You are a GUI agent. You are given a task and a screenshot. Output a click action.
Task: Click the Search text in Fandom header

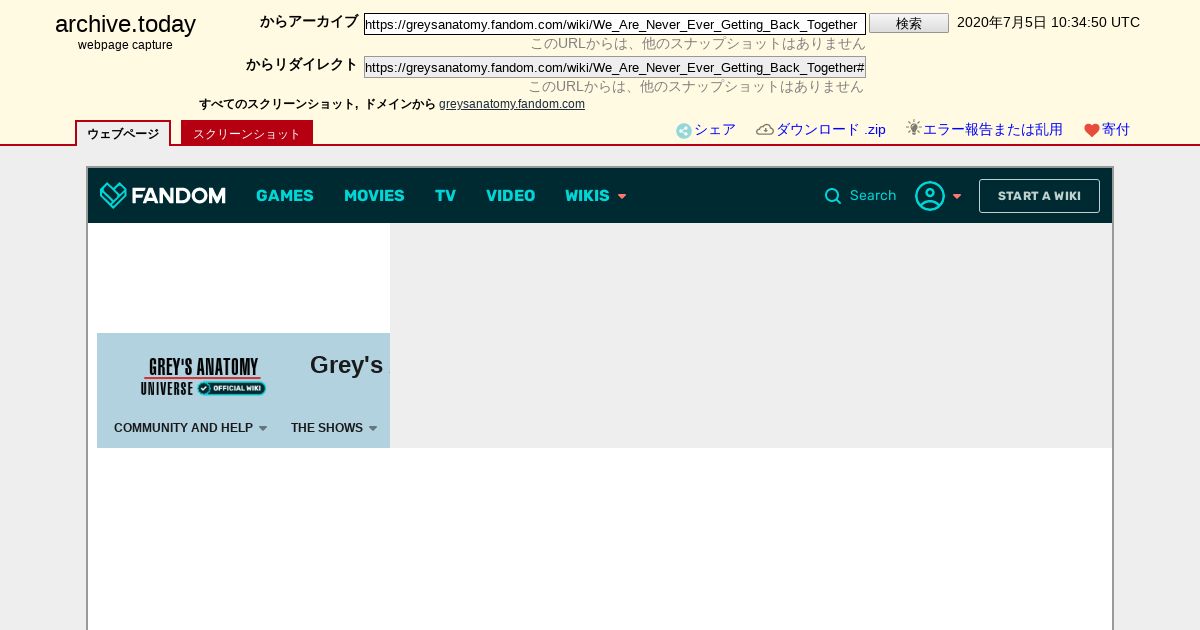tap(873, 196)
